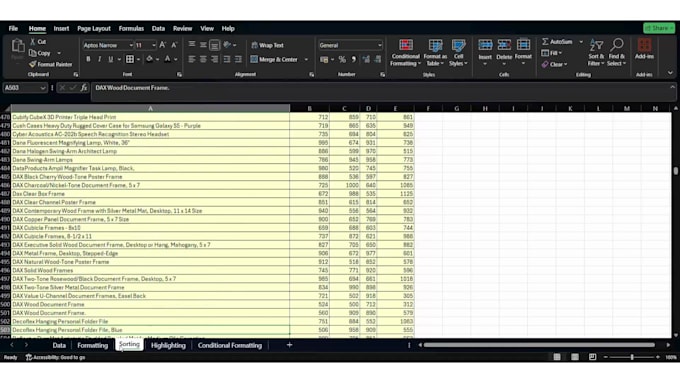
Task: Click Increase Decimal icon
Action: pos(366,59)
